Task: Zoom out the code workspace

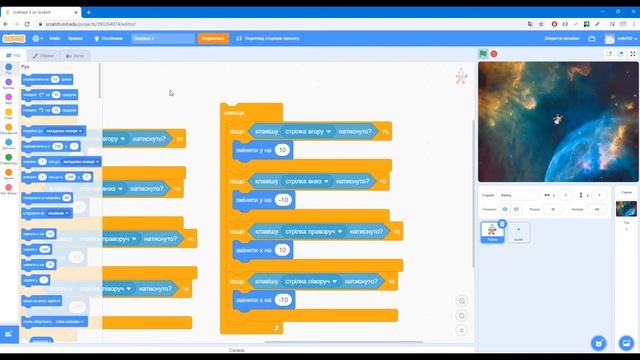Action: point(462,316)
